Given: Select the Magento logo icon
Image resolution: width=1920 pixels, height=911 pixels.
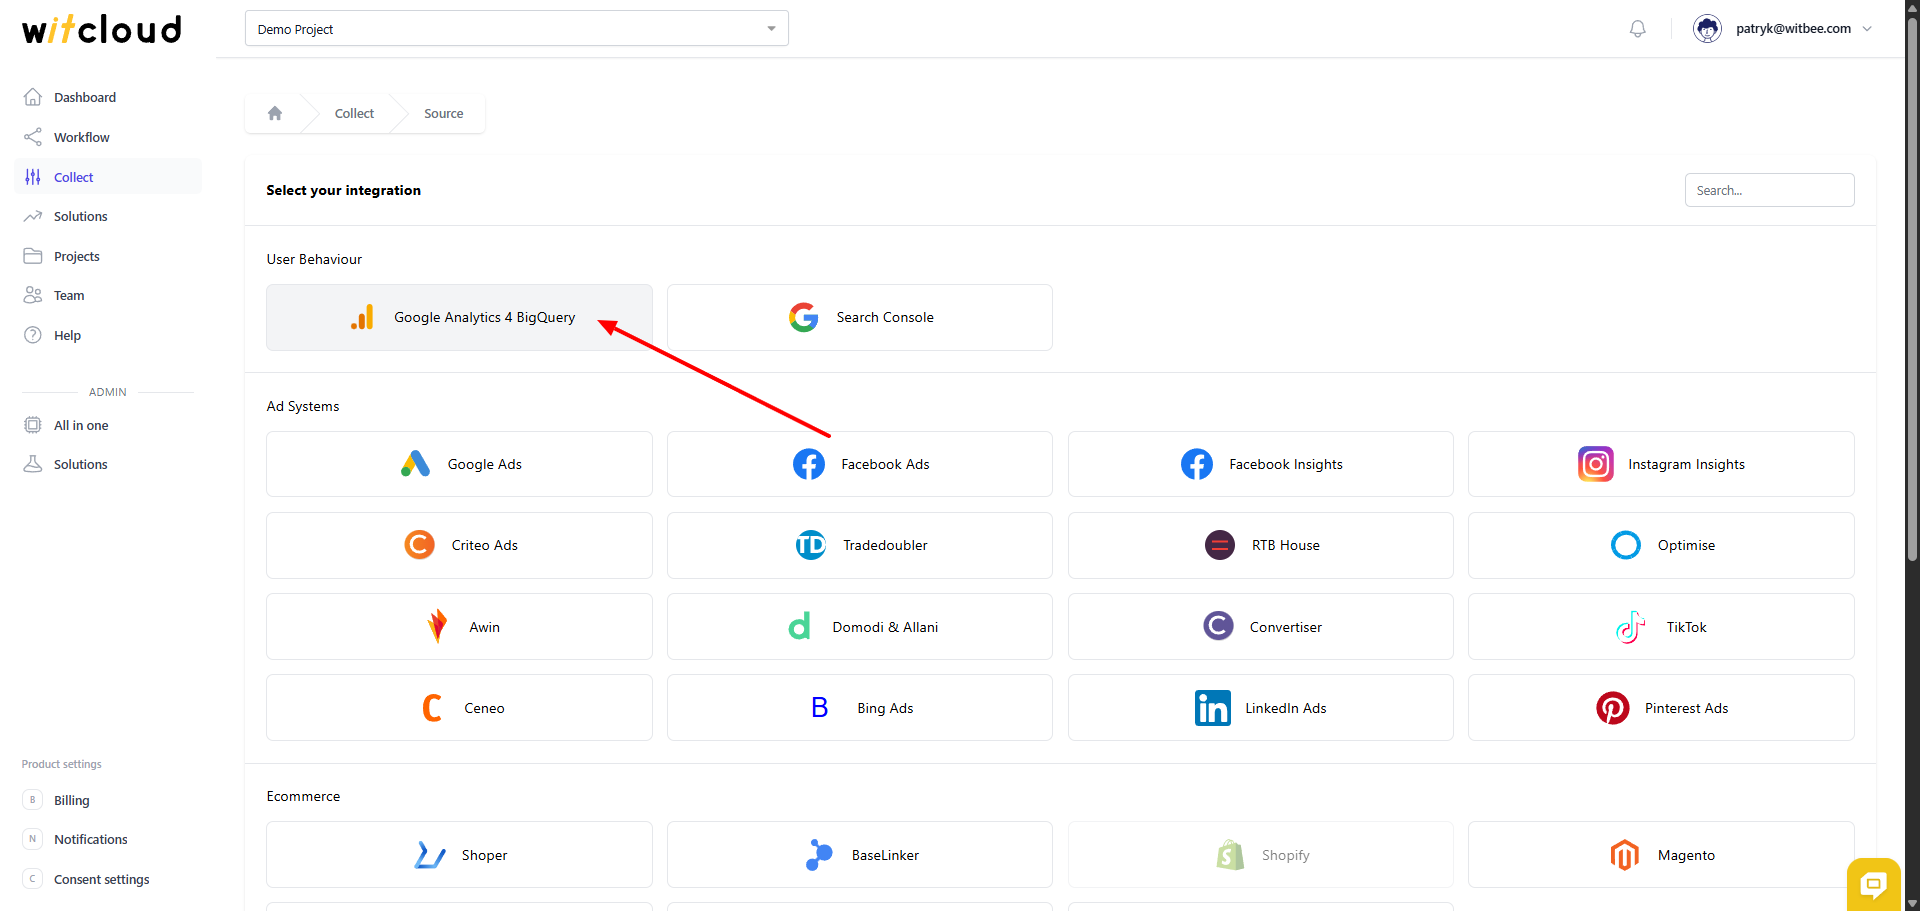Looking at the screenshot, I should [1624, 855].
